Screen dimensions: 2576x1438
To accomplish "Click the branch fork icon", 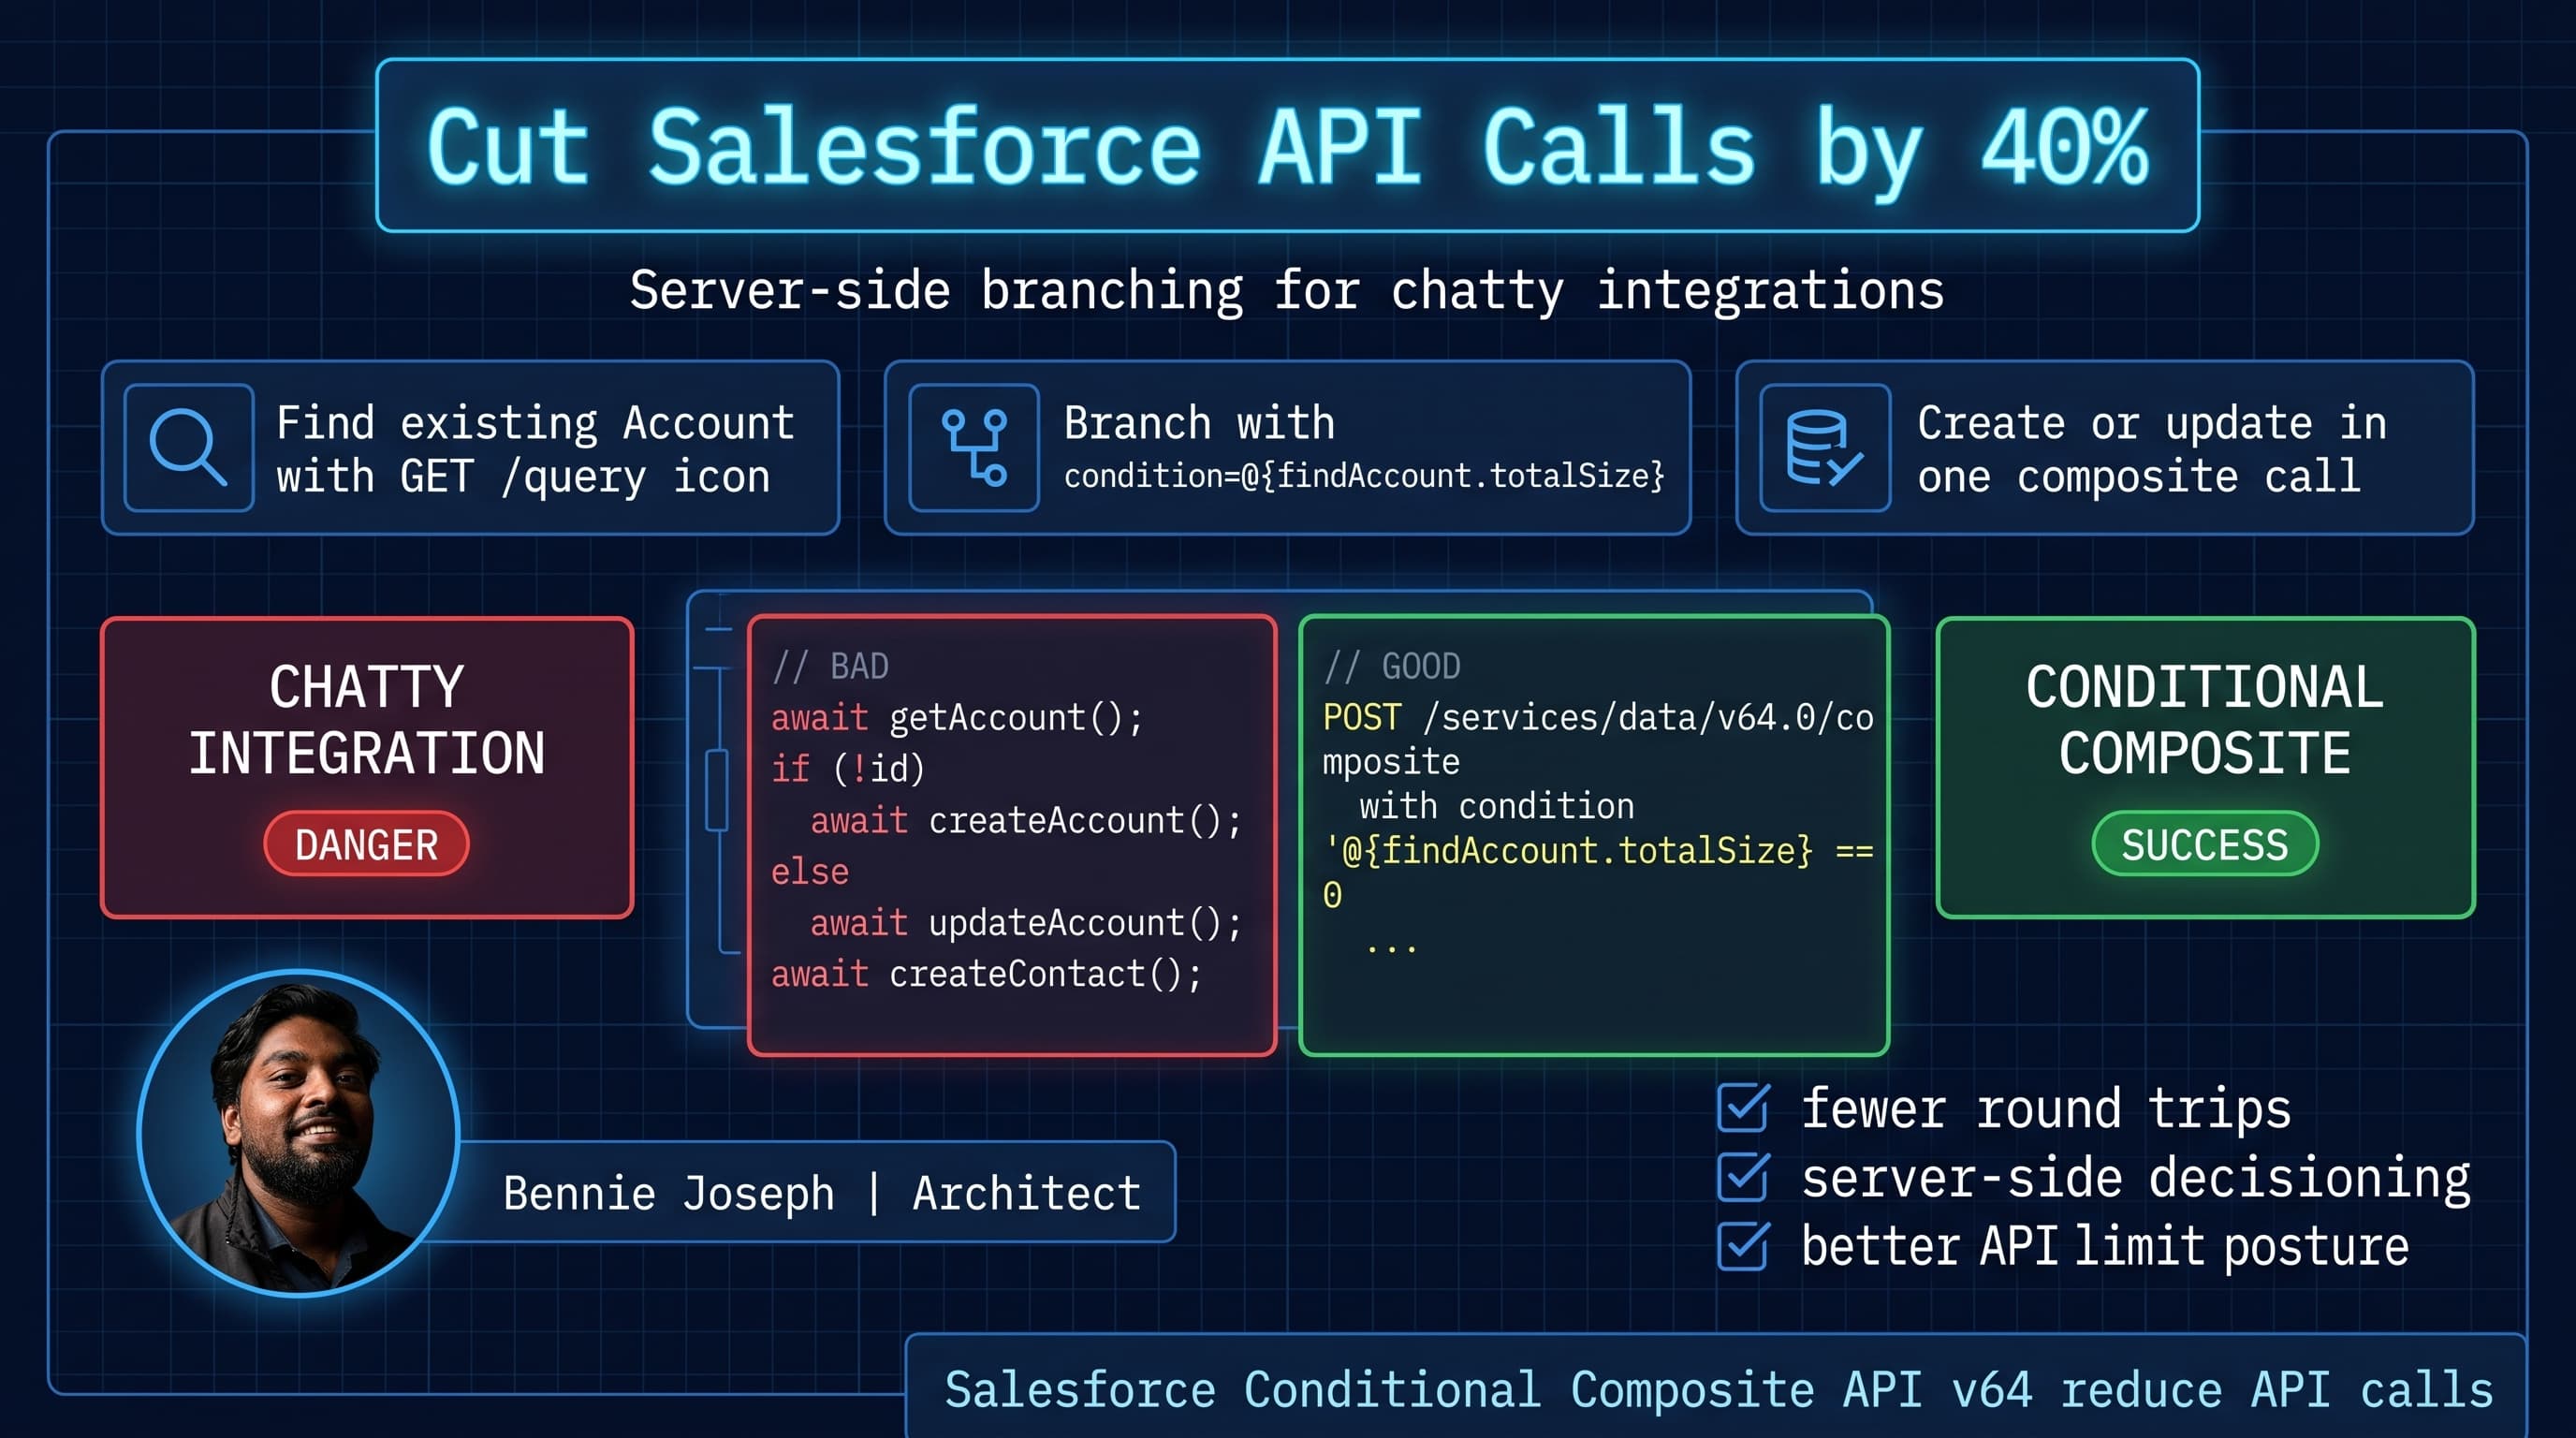I will tap(974, 447).
